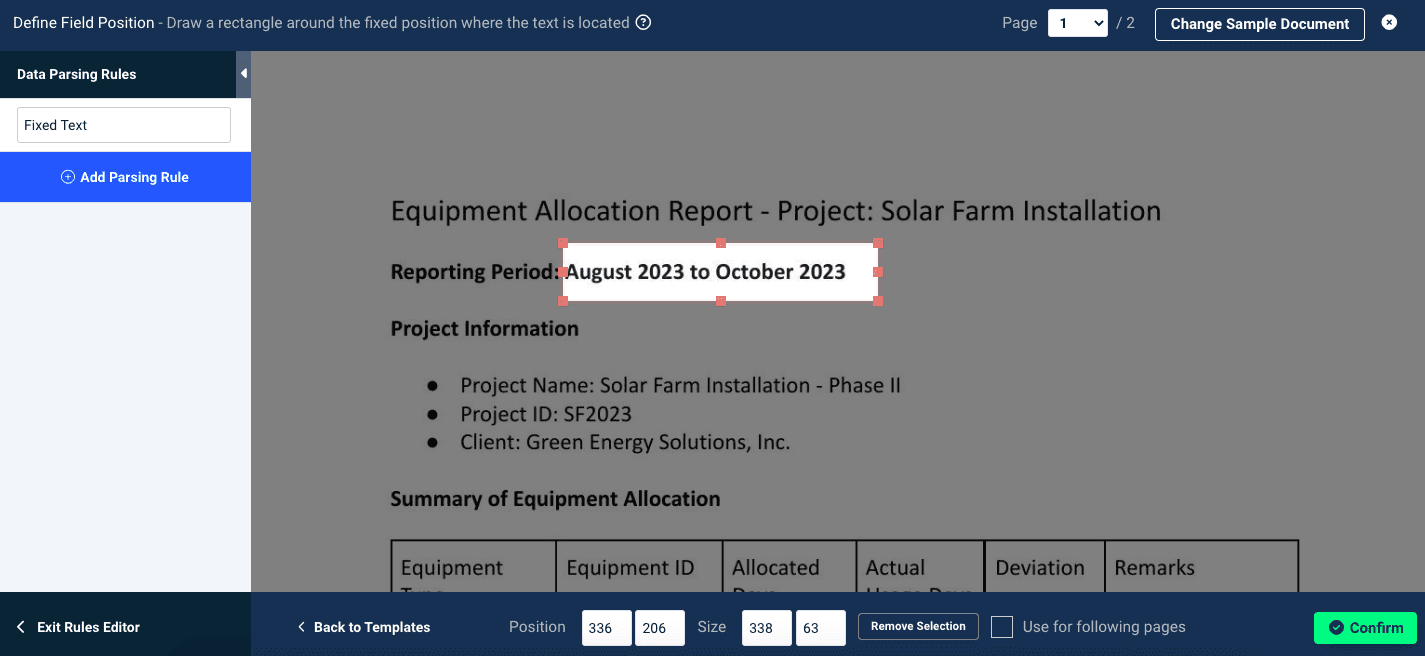Click the top-left selection resize handle
The image size is (1425, 656).
click(563, 243)
